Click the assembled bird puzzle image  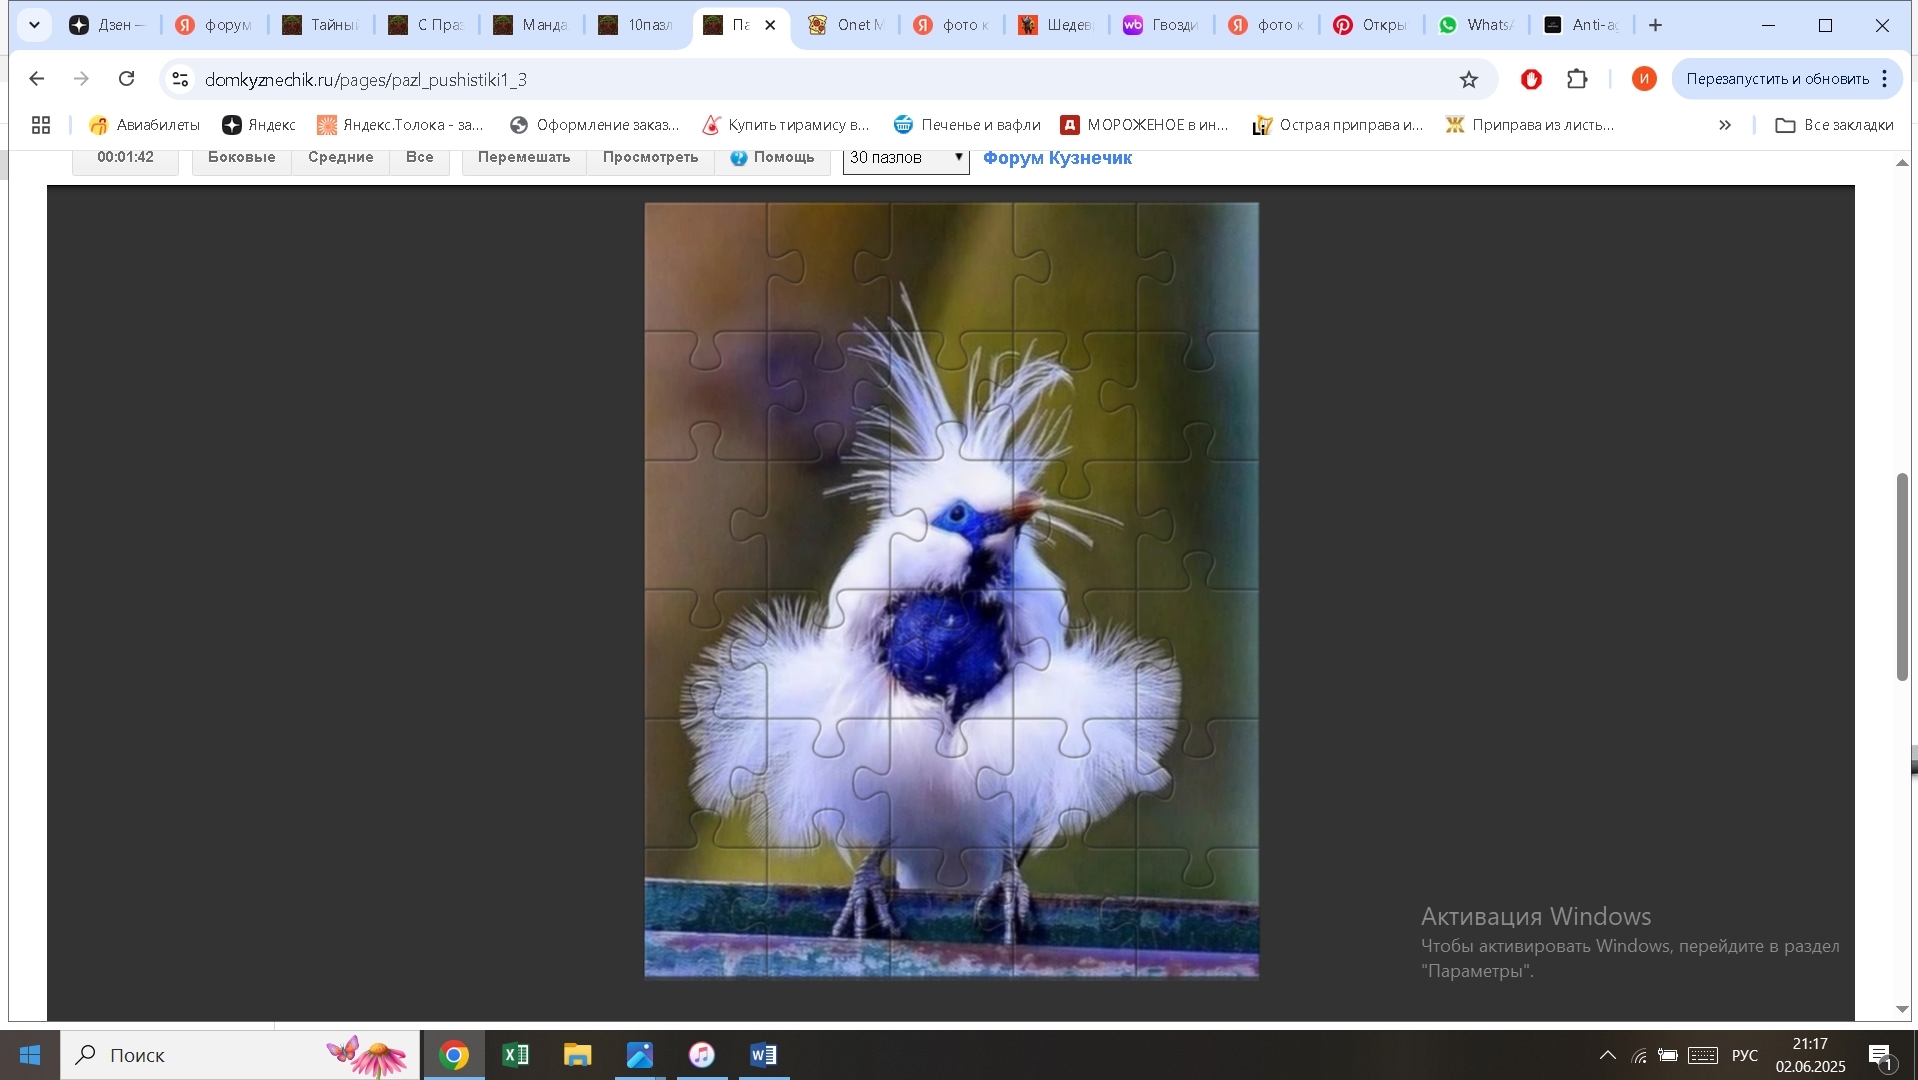click(x=951, y=590)
